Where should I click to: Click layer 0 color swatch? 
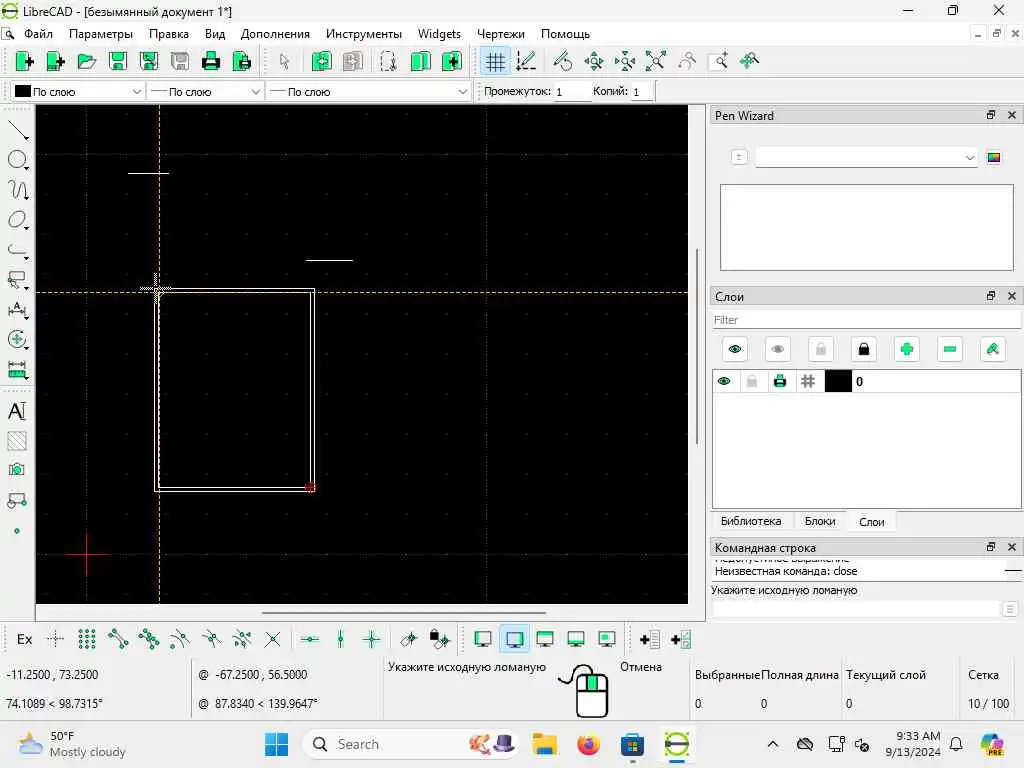pos(838,381)
